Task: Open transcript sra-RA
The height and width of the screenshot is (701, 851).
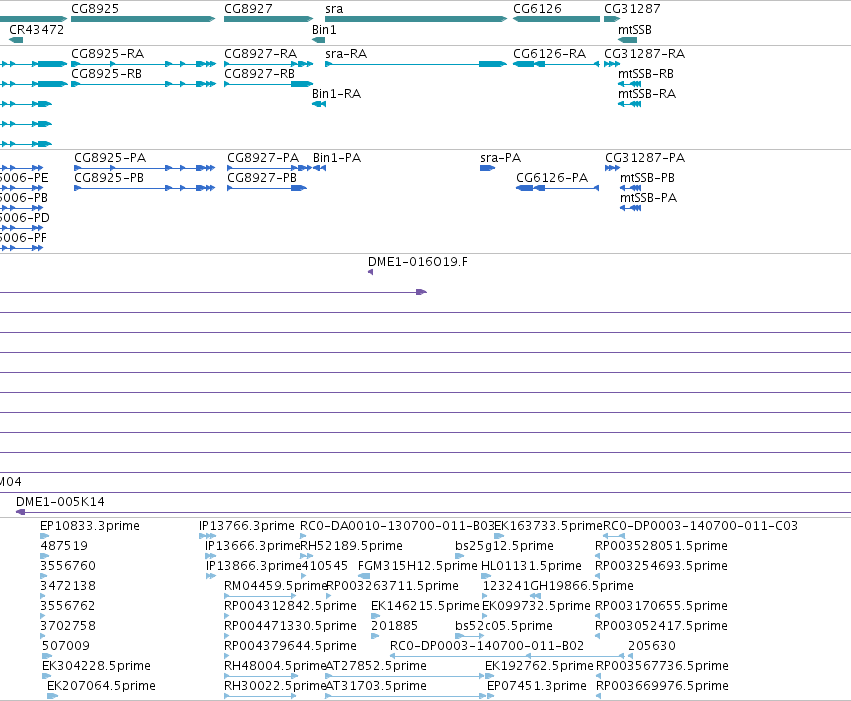Action: [346, 54]
